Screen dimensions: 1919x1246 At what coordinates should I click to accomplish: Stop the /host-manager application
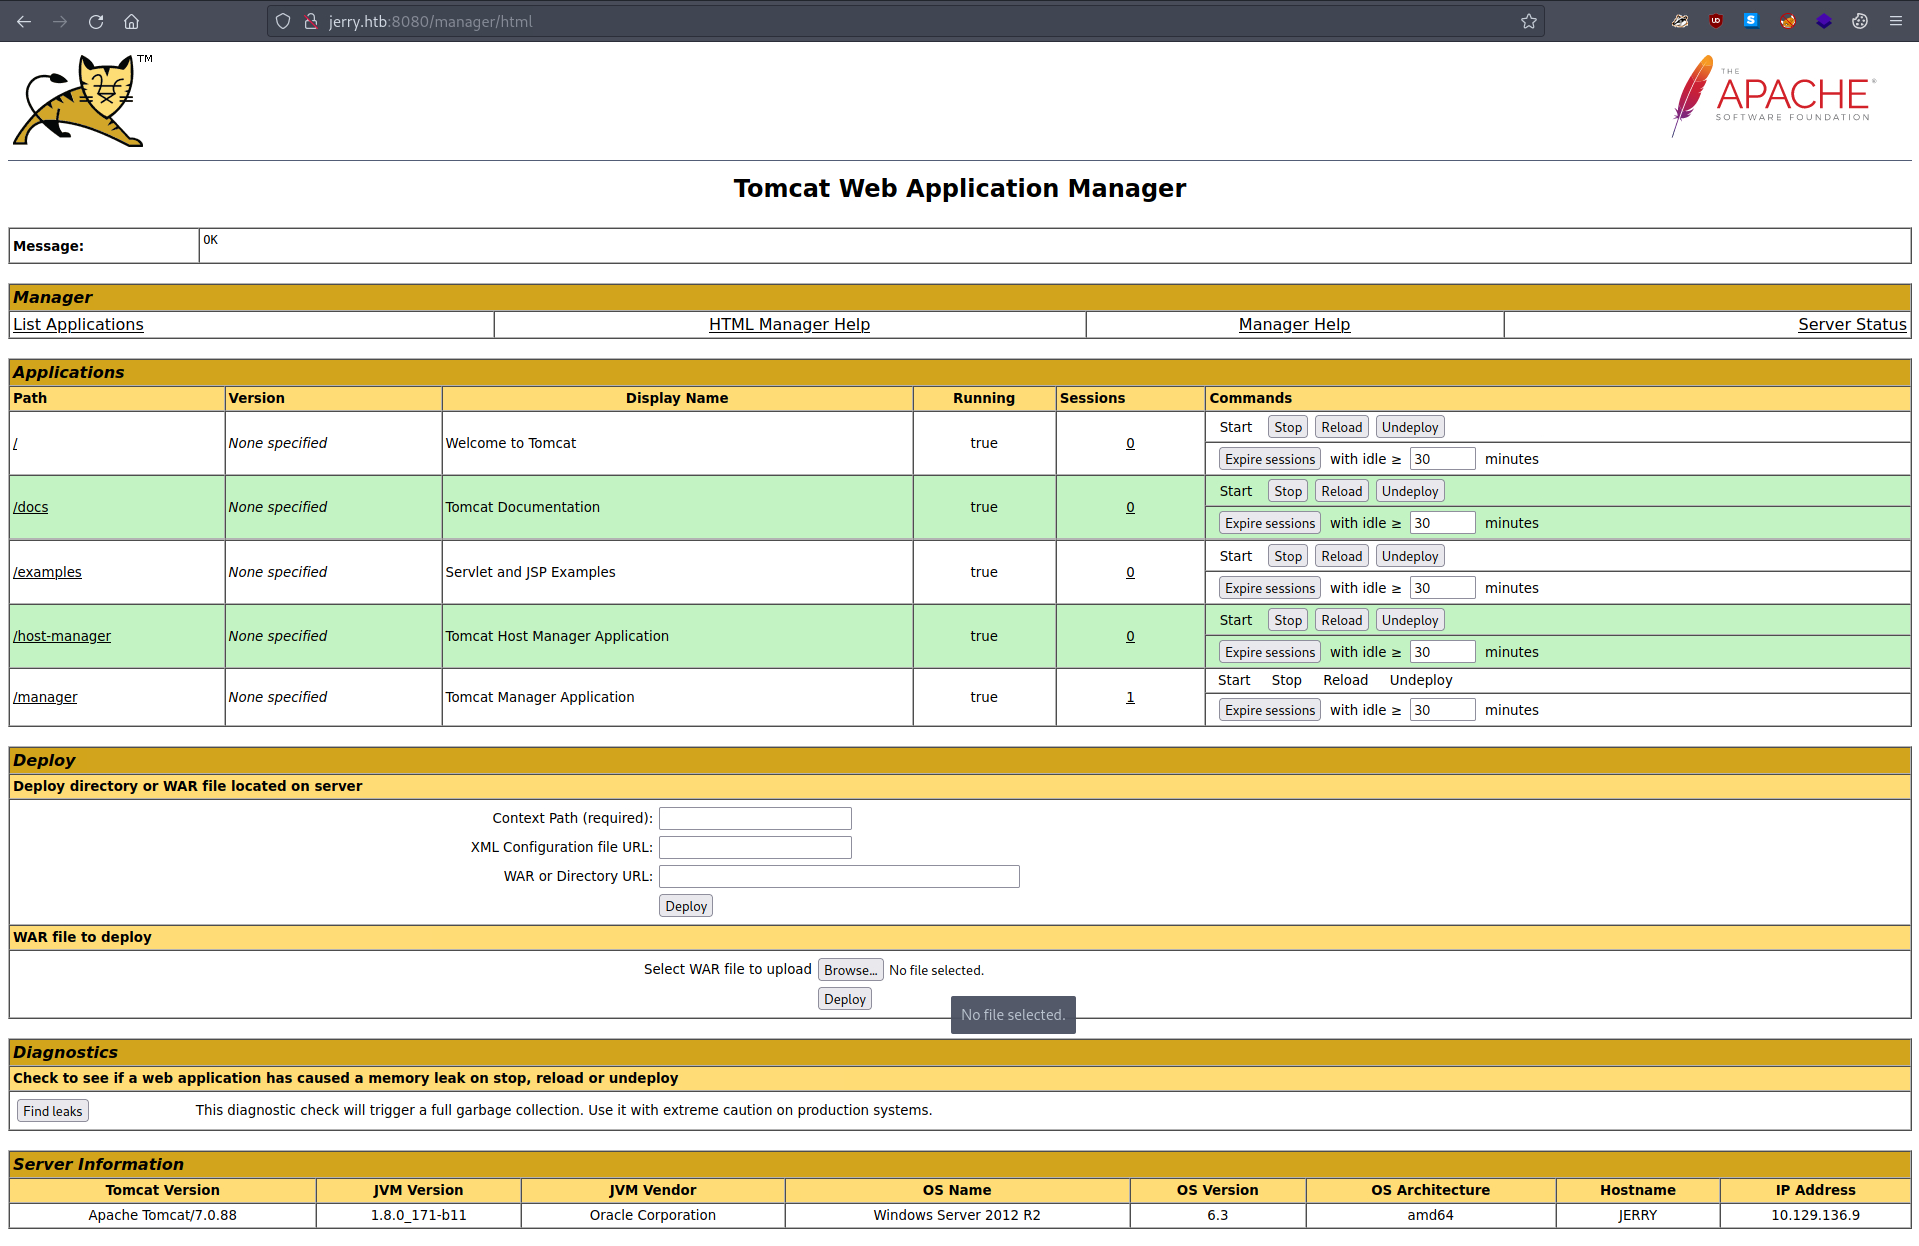click(x=1288, y=620)
